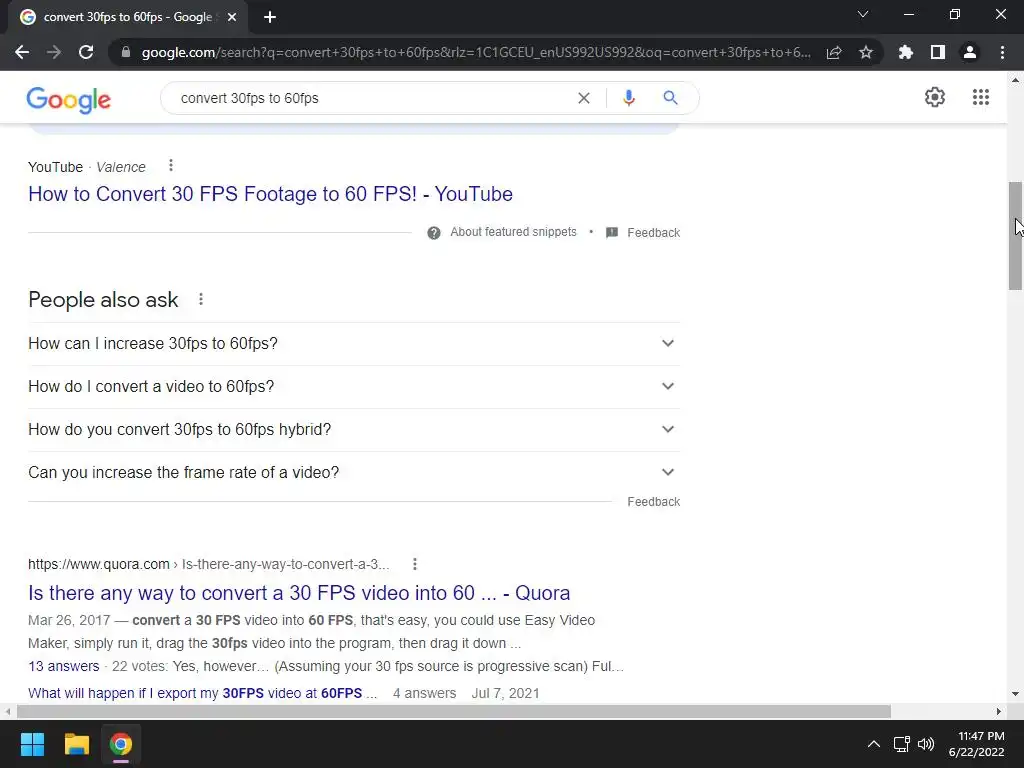
Task: Click the share page icon in address bar
Action: (834, 52)
